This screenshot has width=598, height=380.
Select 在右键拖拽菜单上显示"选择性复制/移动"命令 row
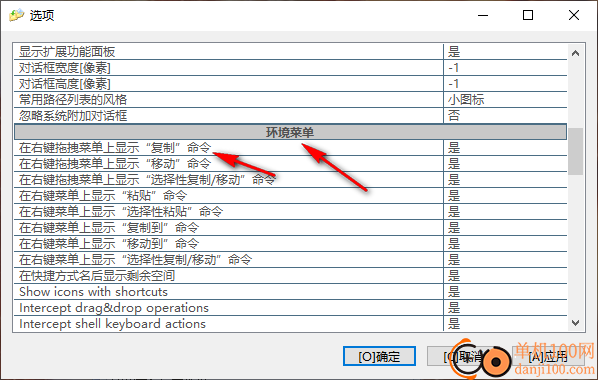coord(290,180)
